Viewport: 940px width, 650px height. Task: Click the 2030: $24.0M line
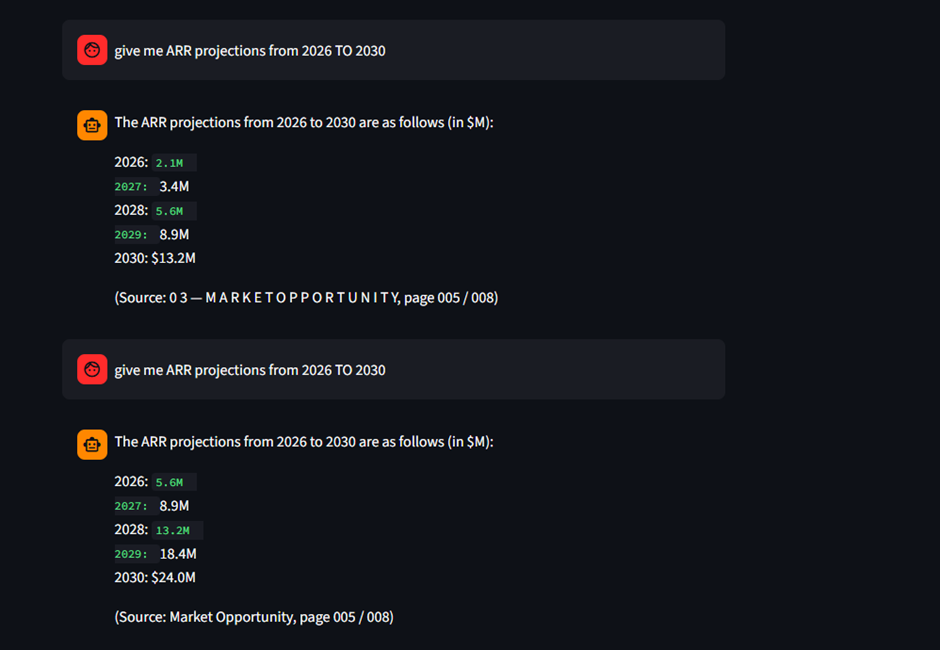click(x=155, y=577)
